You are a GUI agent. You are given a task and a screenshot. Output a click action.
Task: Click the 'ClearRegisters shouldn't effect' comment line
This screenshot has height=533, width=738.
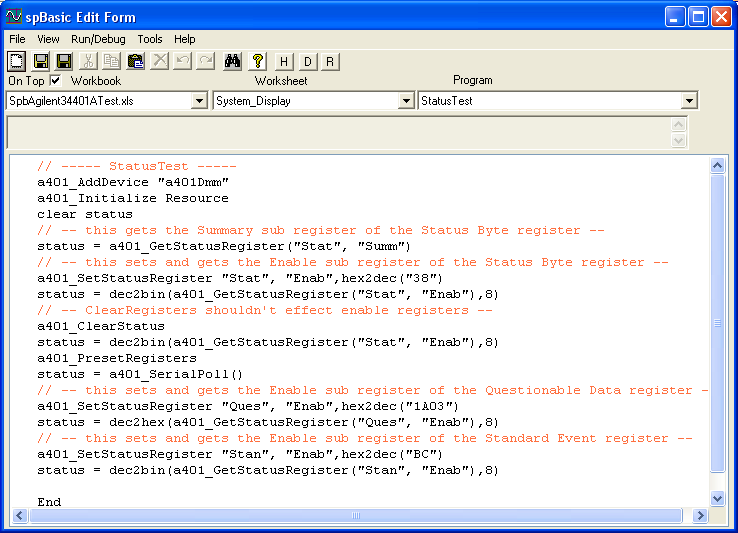coord(265,310)
